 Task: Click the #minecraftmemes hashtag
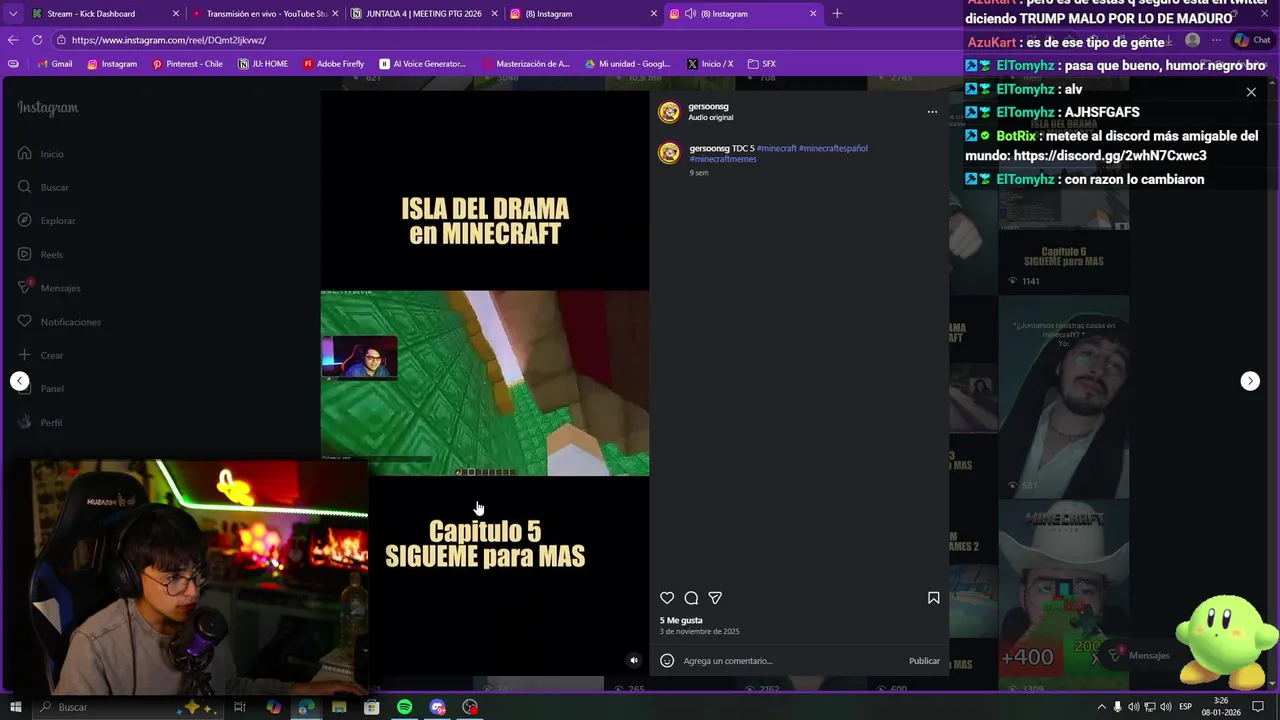tap(723, 159)
